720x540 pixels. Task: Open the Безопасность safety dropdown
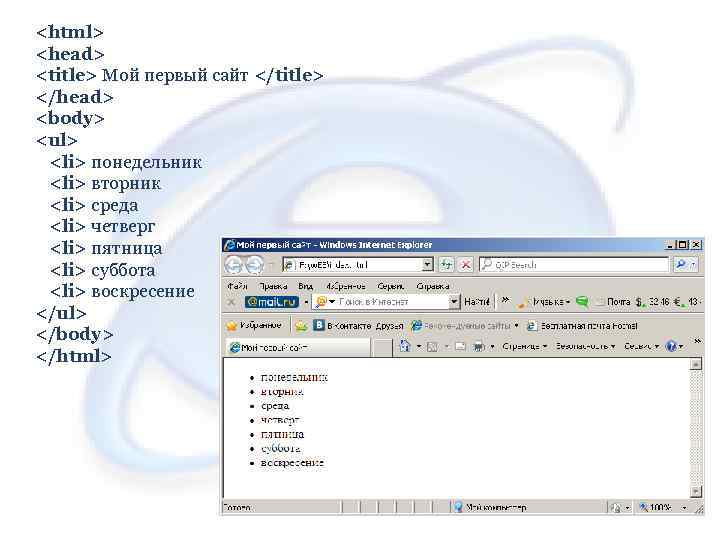tap(585, 346)
